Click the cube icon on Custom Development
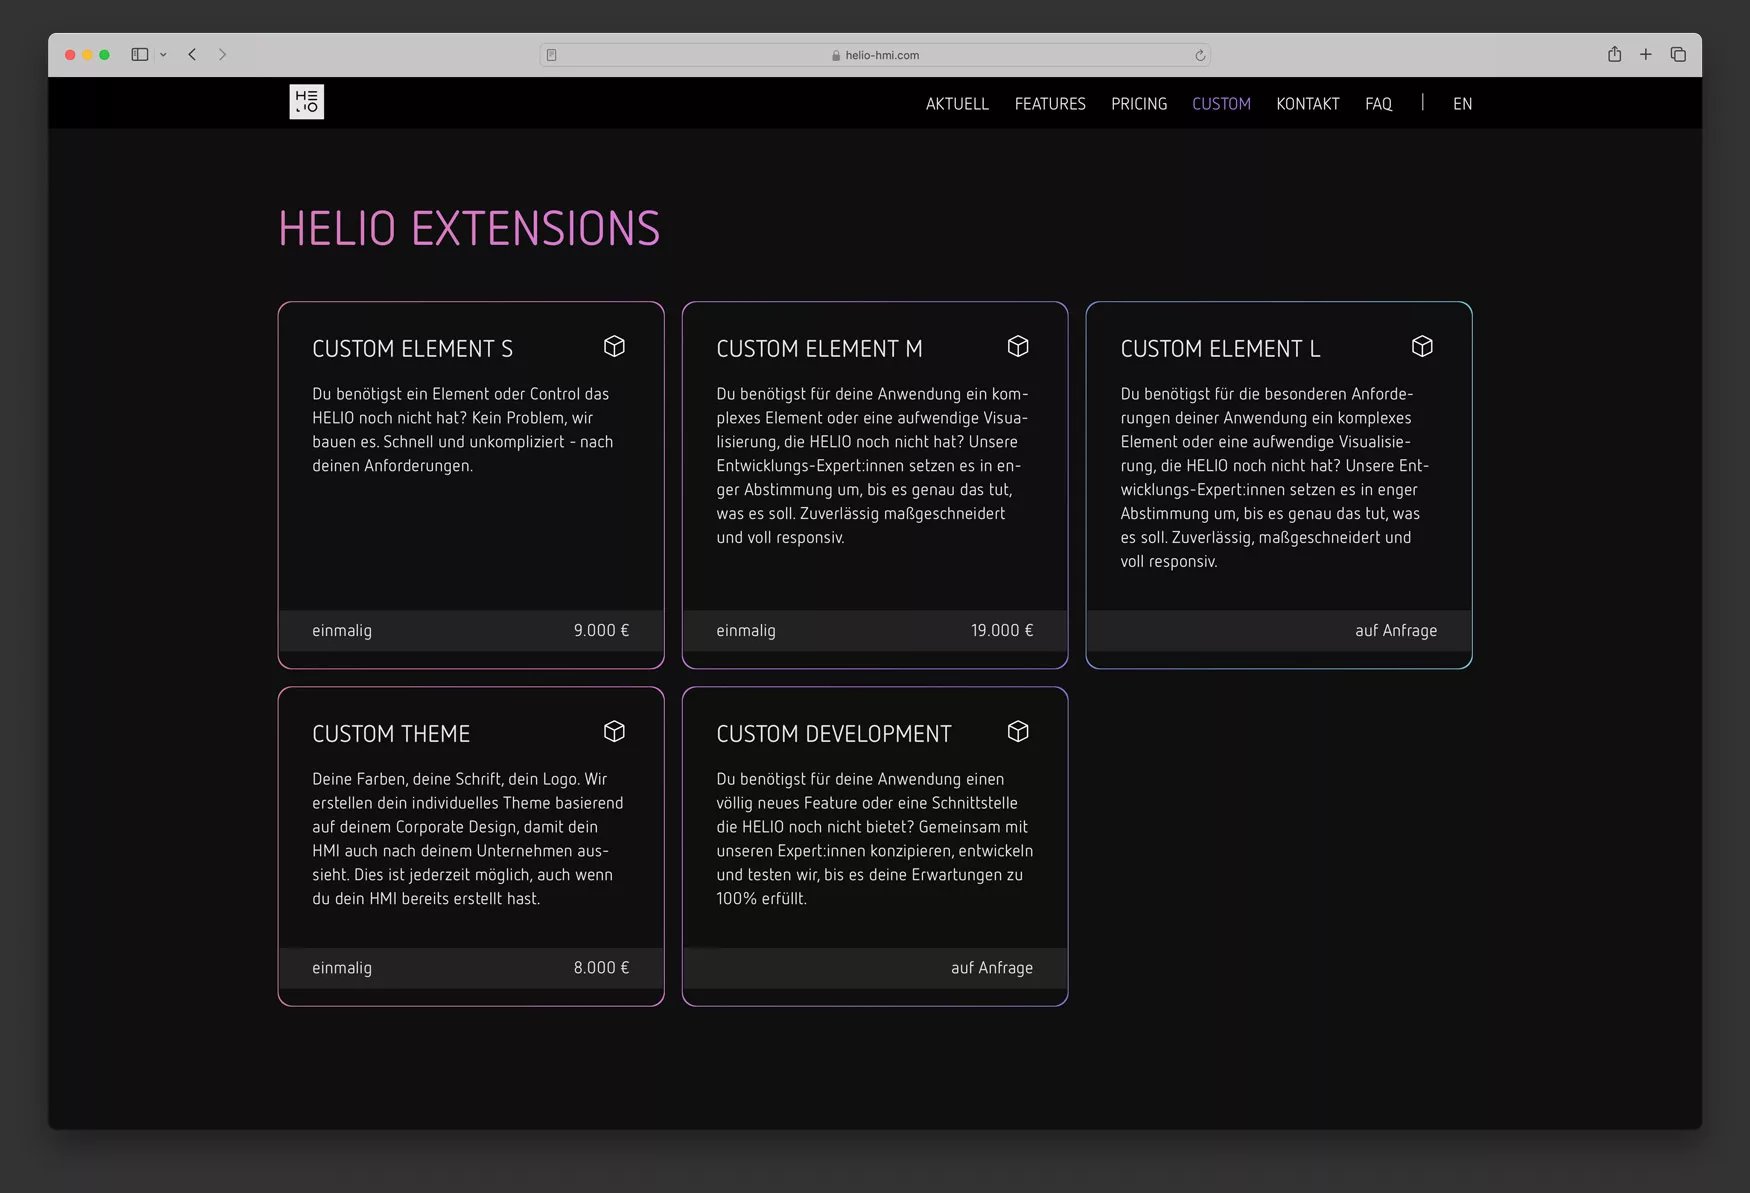 click(1018, 731)
